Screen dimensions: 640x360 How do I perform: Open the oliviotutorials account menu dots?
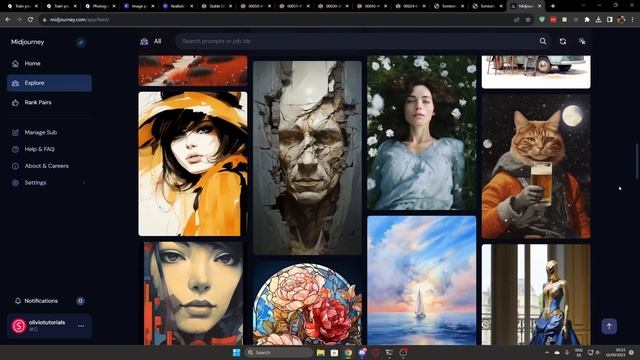(x=81, y=326)
